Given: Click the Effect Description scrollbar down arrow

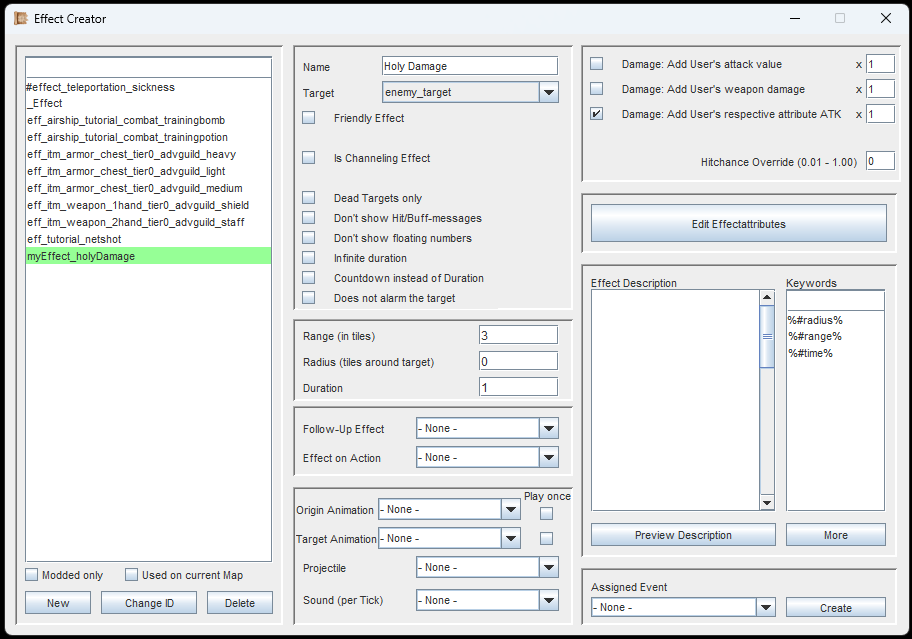Looking at the screenshot, I should (x=767, y=503).
